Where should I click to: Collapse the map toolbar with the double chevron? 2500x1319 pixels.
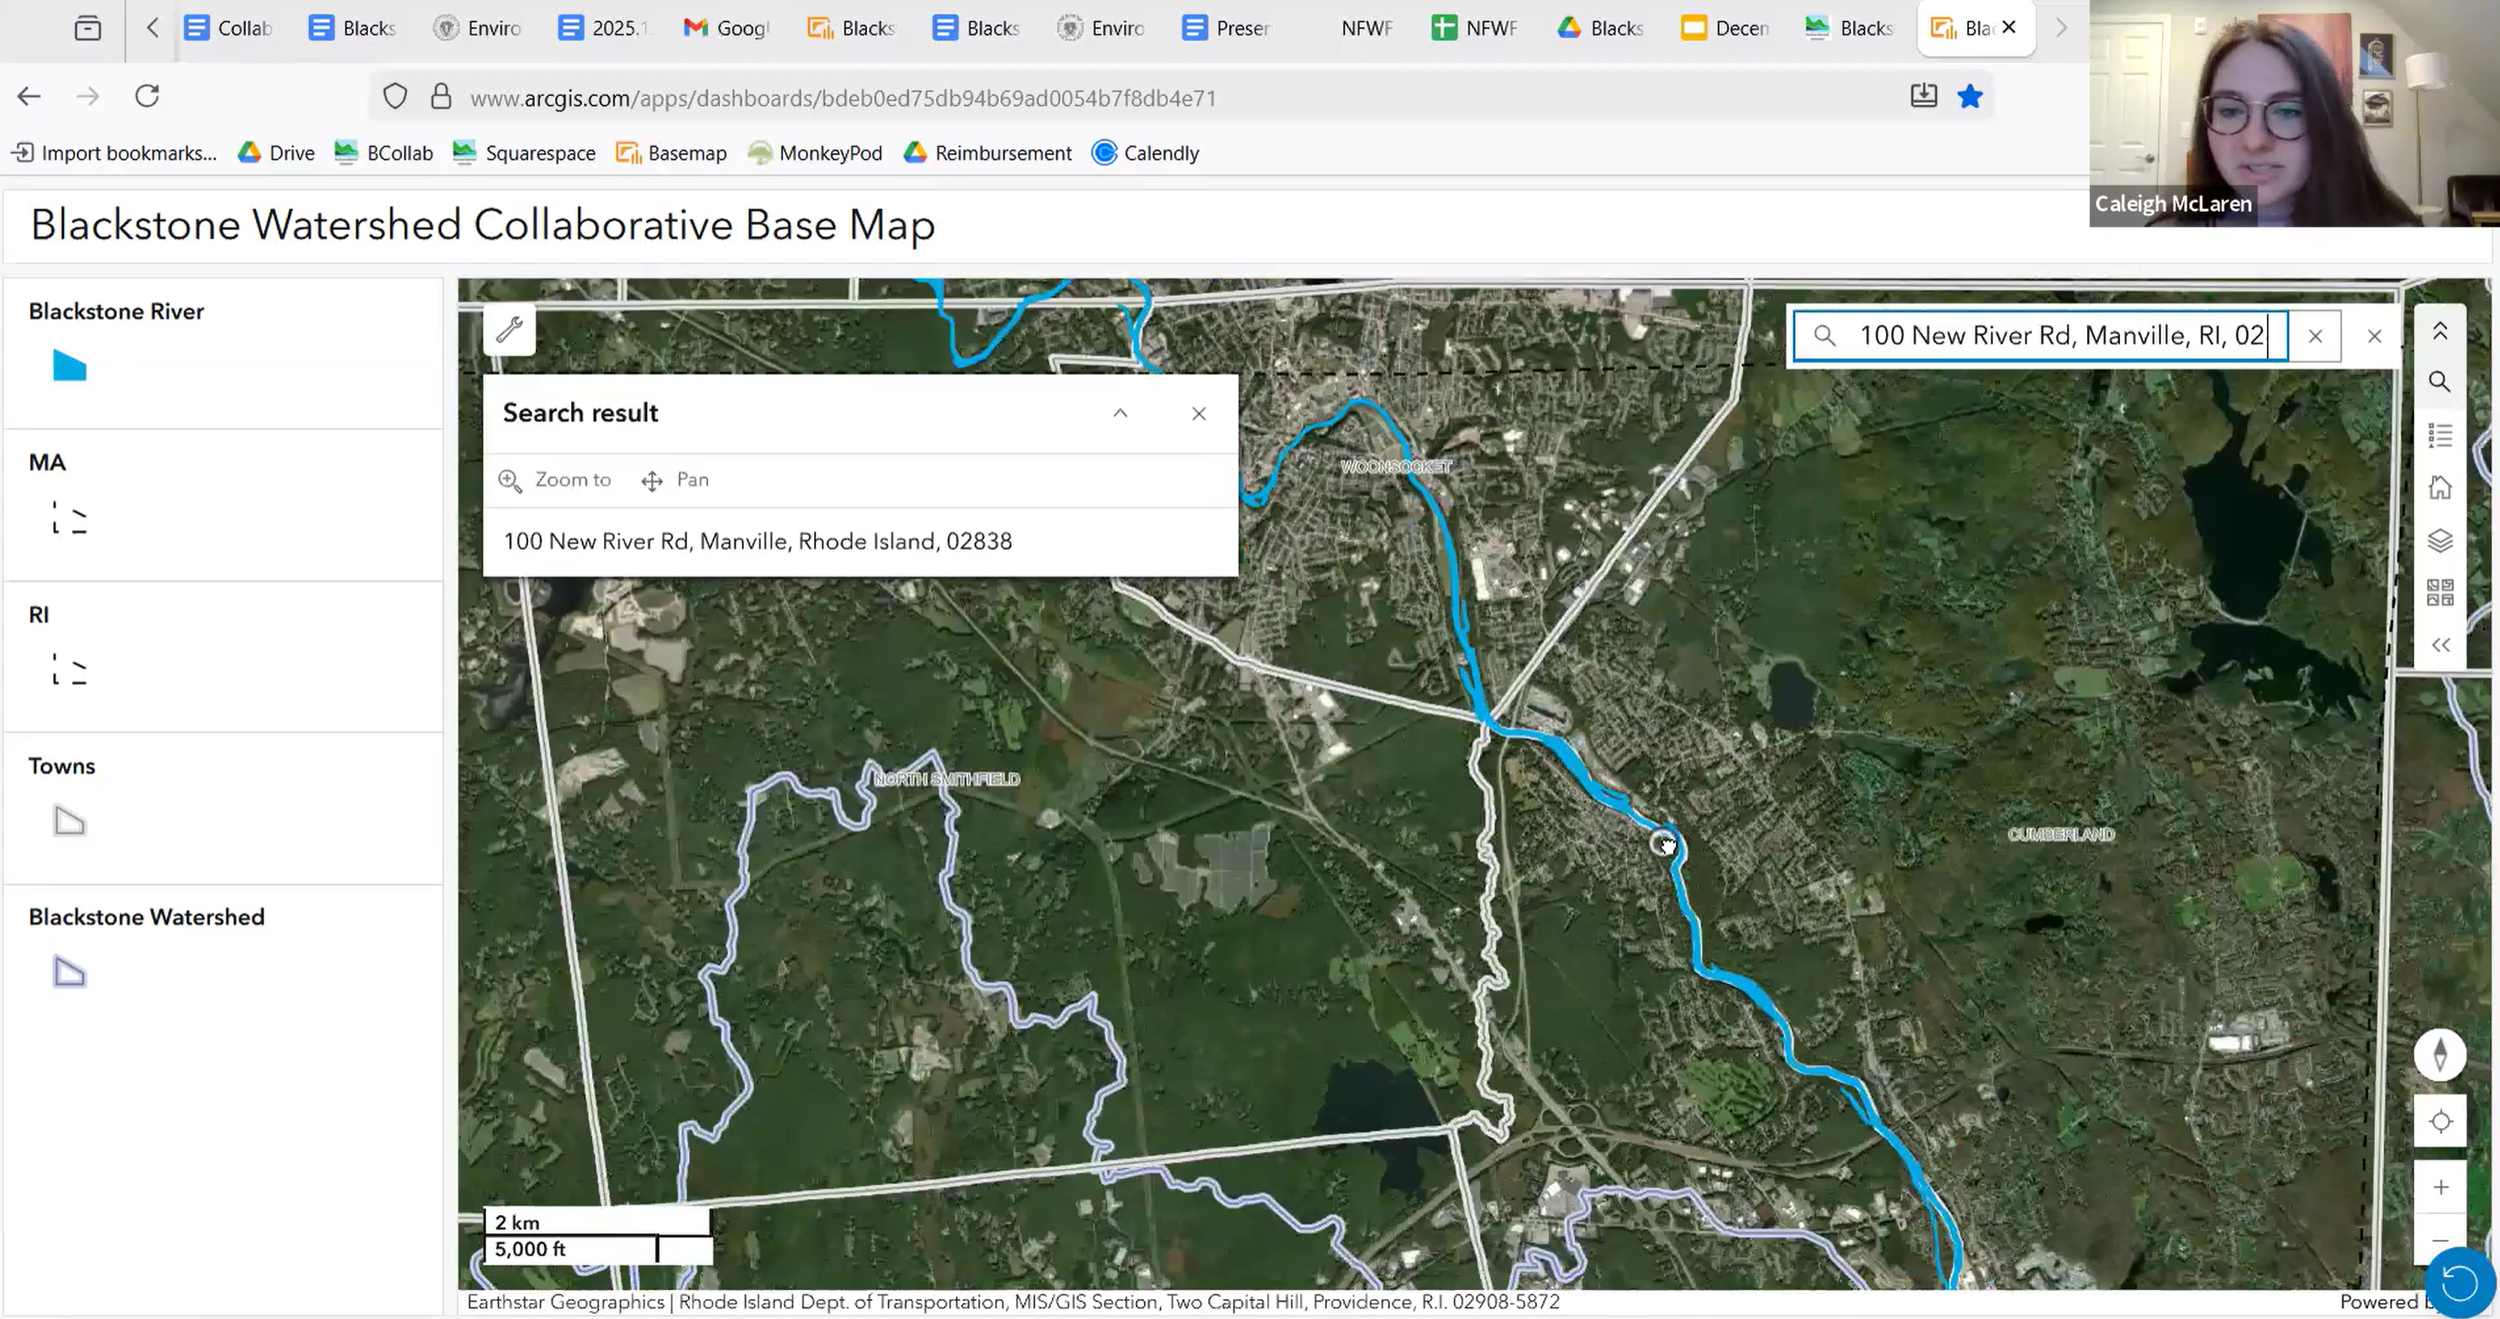[x=2440, y=646]
